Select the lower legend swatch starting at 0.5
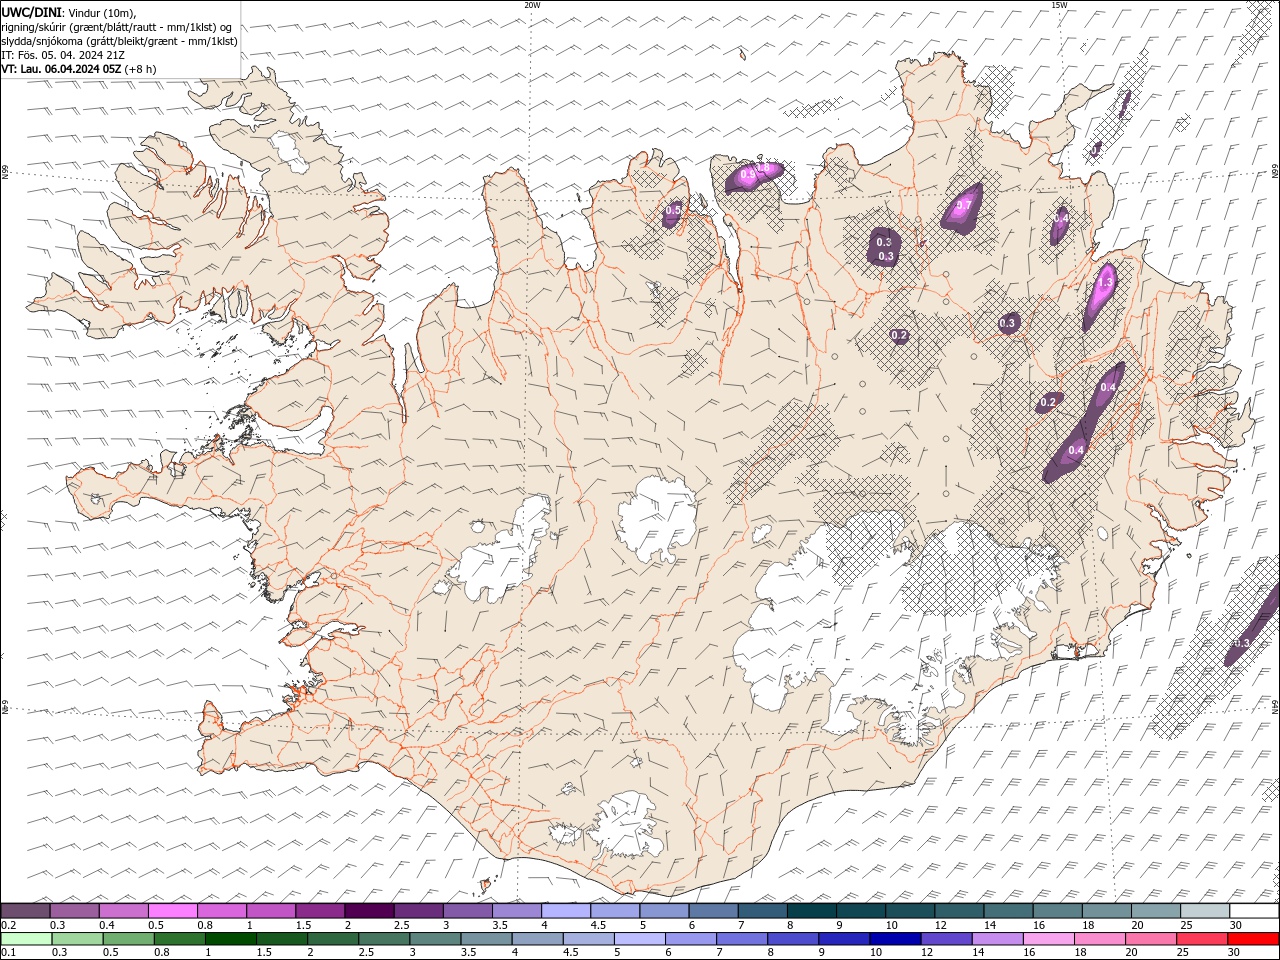 tap(128, 939)
